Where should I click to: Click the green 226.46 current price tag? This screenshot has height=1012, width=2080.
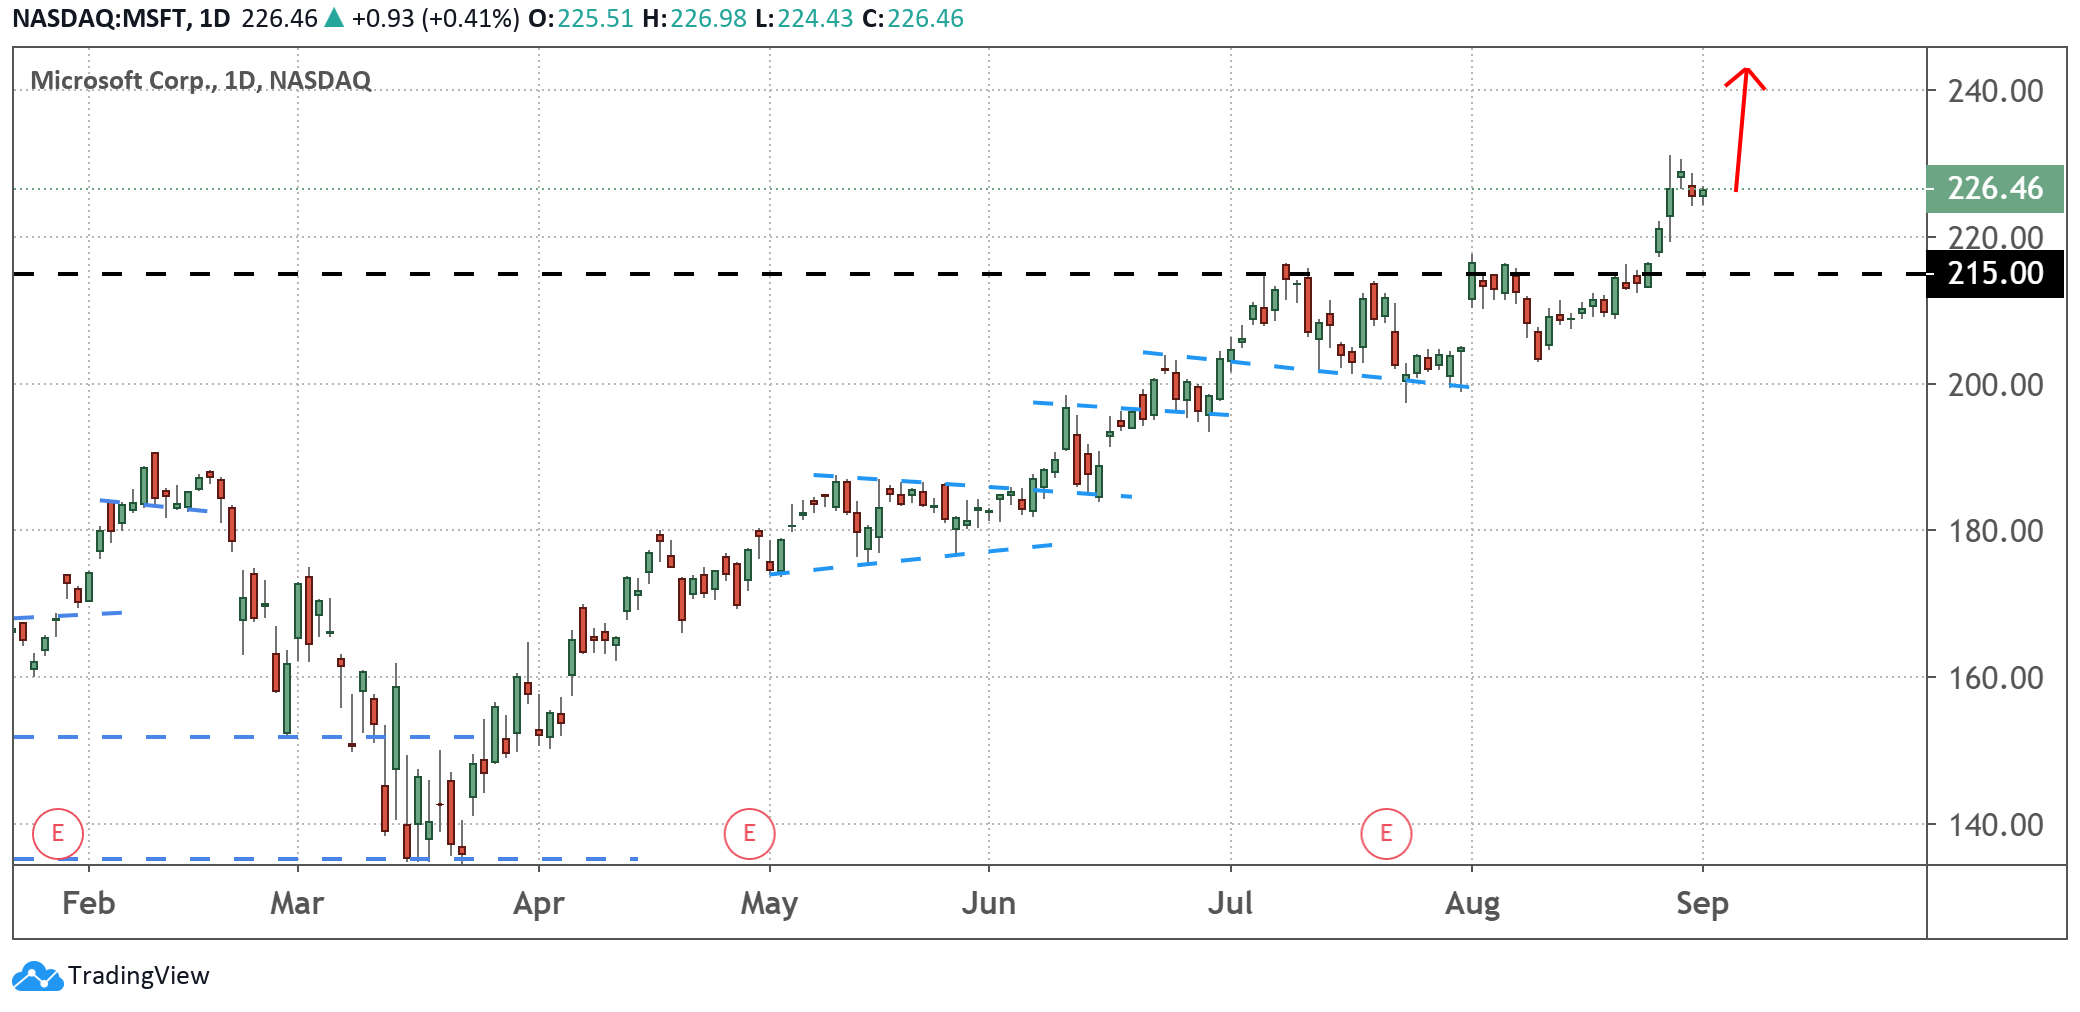point(1995,188)
